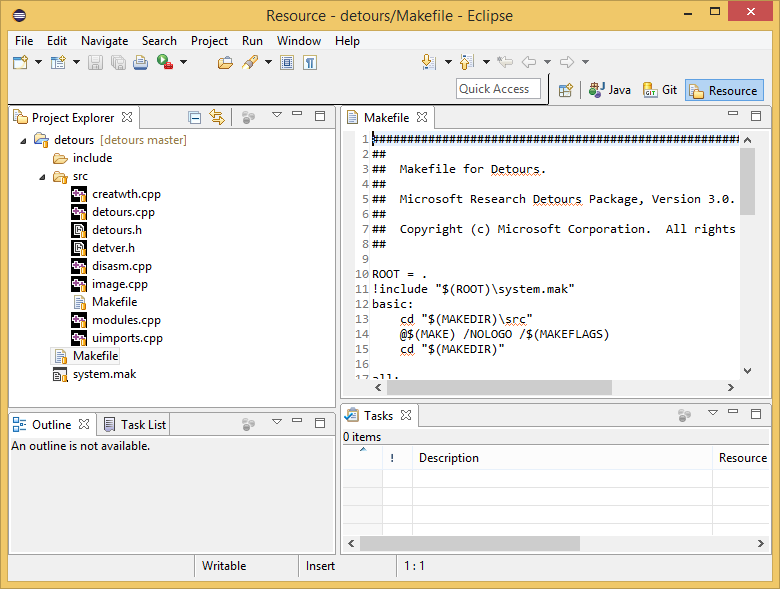Screen dimensions: 780x589
Task: Switch to the Task List tab
Action: (135, 424)
